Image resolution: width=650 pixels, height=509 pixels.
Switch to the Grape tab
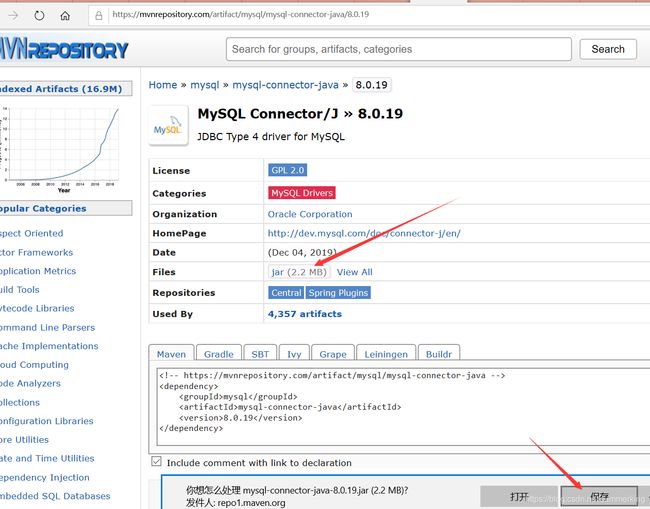click(x=333, y=354)
